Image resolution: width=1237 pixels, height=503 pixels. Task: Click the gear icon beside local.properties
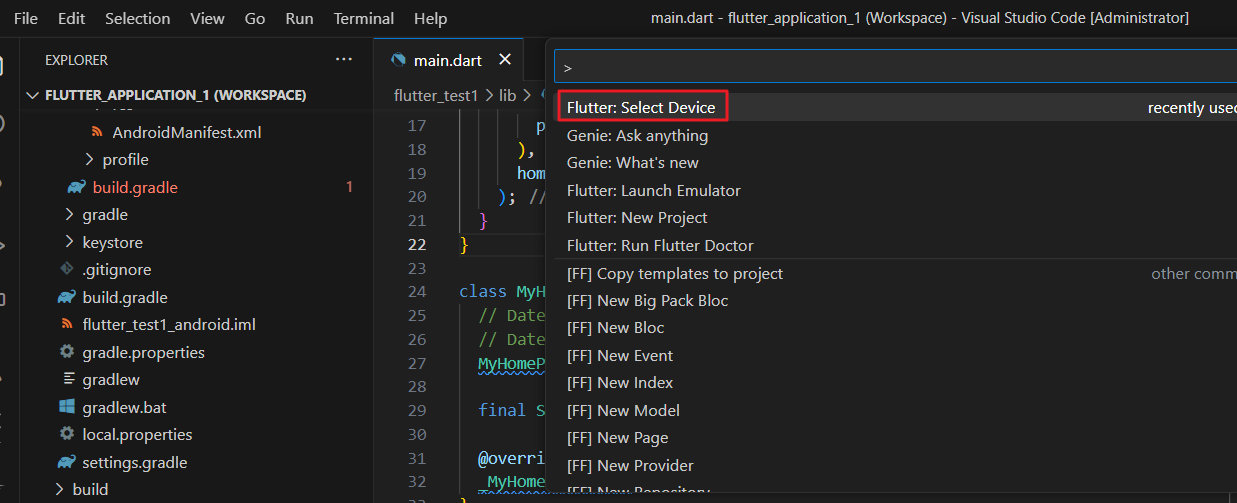coord(67,435)
